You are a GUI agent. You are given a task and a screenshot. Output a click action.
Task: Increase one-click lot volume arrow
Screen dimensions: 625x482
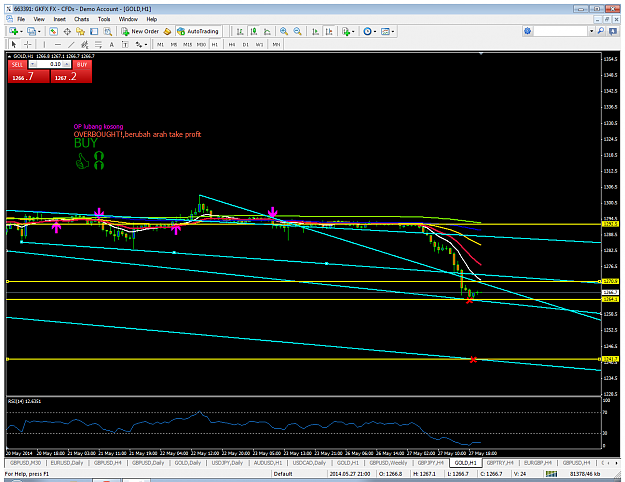tap(67, 64)
